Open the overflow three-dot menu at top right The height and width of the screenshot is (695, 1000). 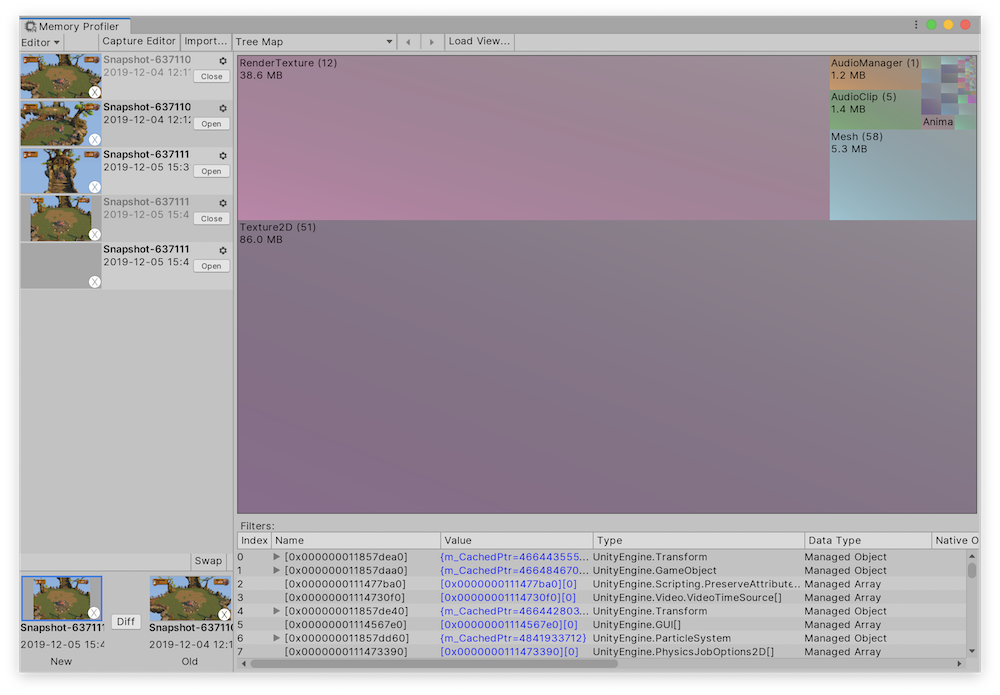tap(917, 25)
